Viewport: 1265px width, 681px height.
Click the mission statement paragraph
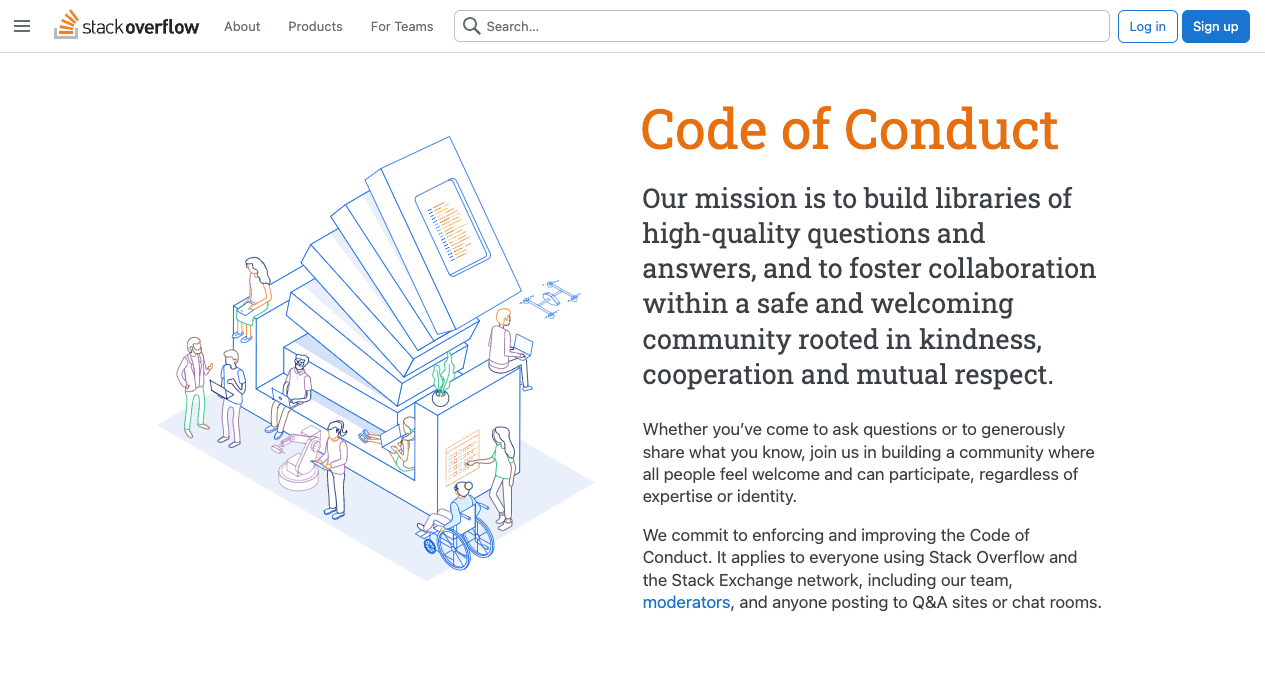(x=869, y=285)
